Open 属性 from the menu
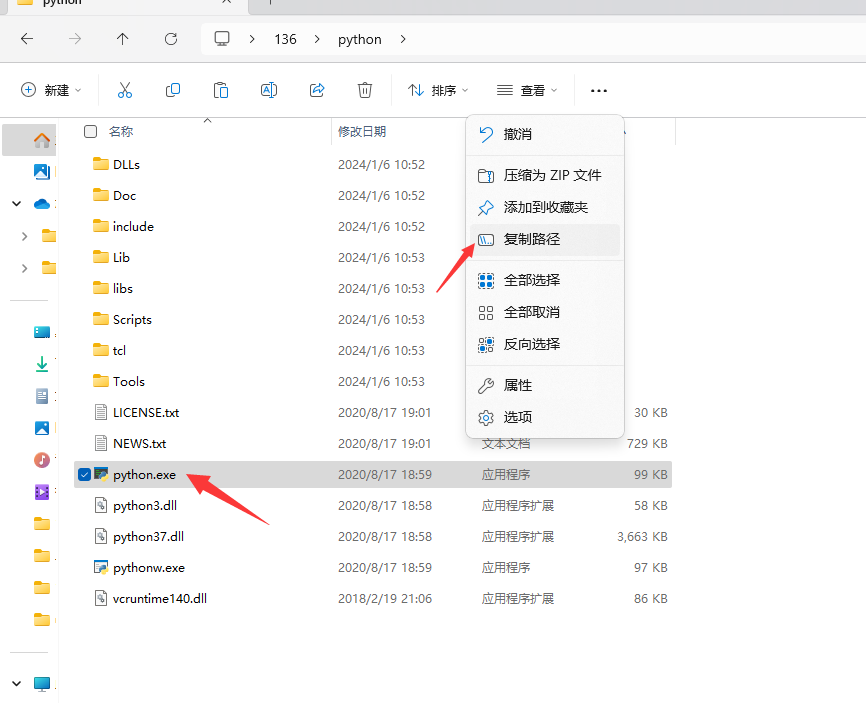Screen dimensions: 866x703 click(x=545, y=385)
